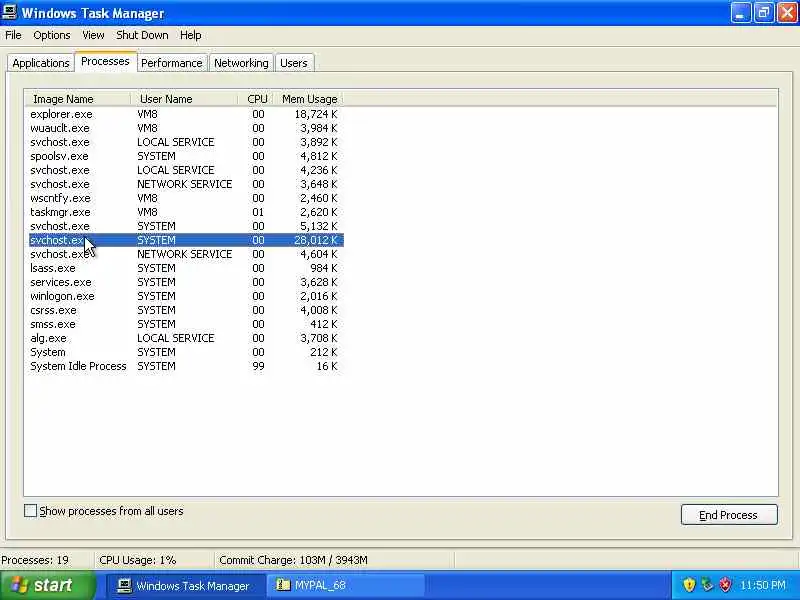The height and width of the screenshot is (600, 800).
Task: Switch to the Networking tab
Action: (x=241, y=63)
